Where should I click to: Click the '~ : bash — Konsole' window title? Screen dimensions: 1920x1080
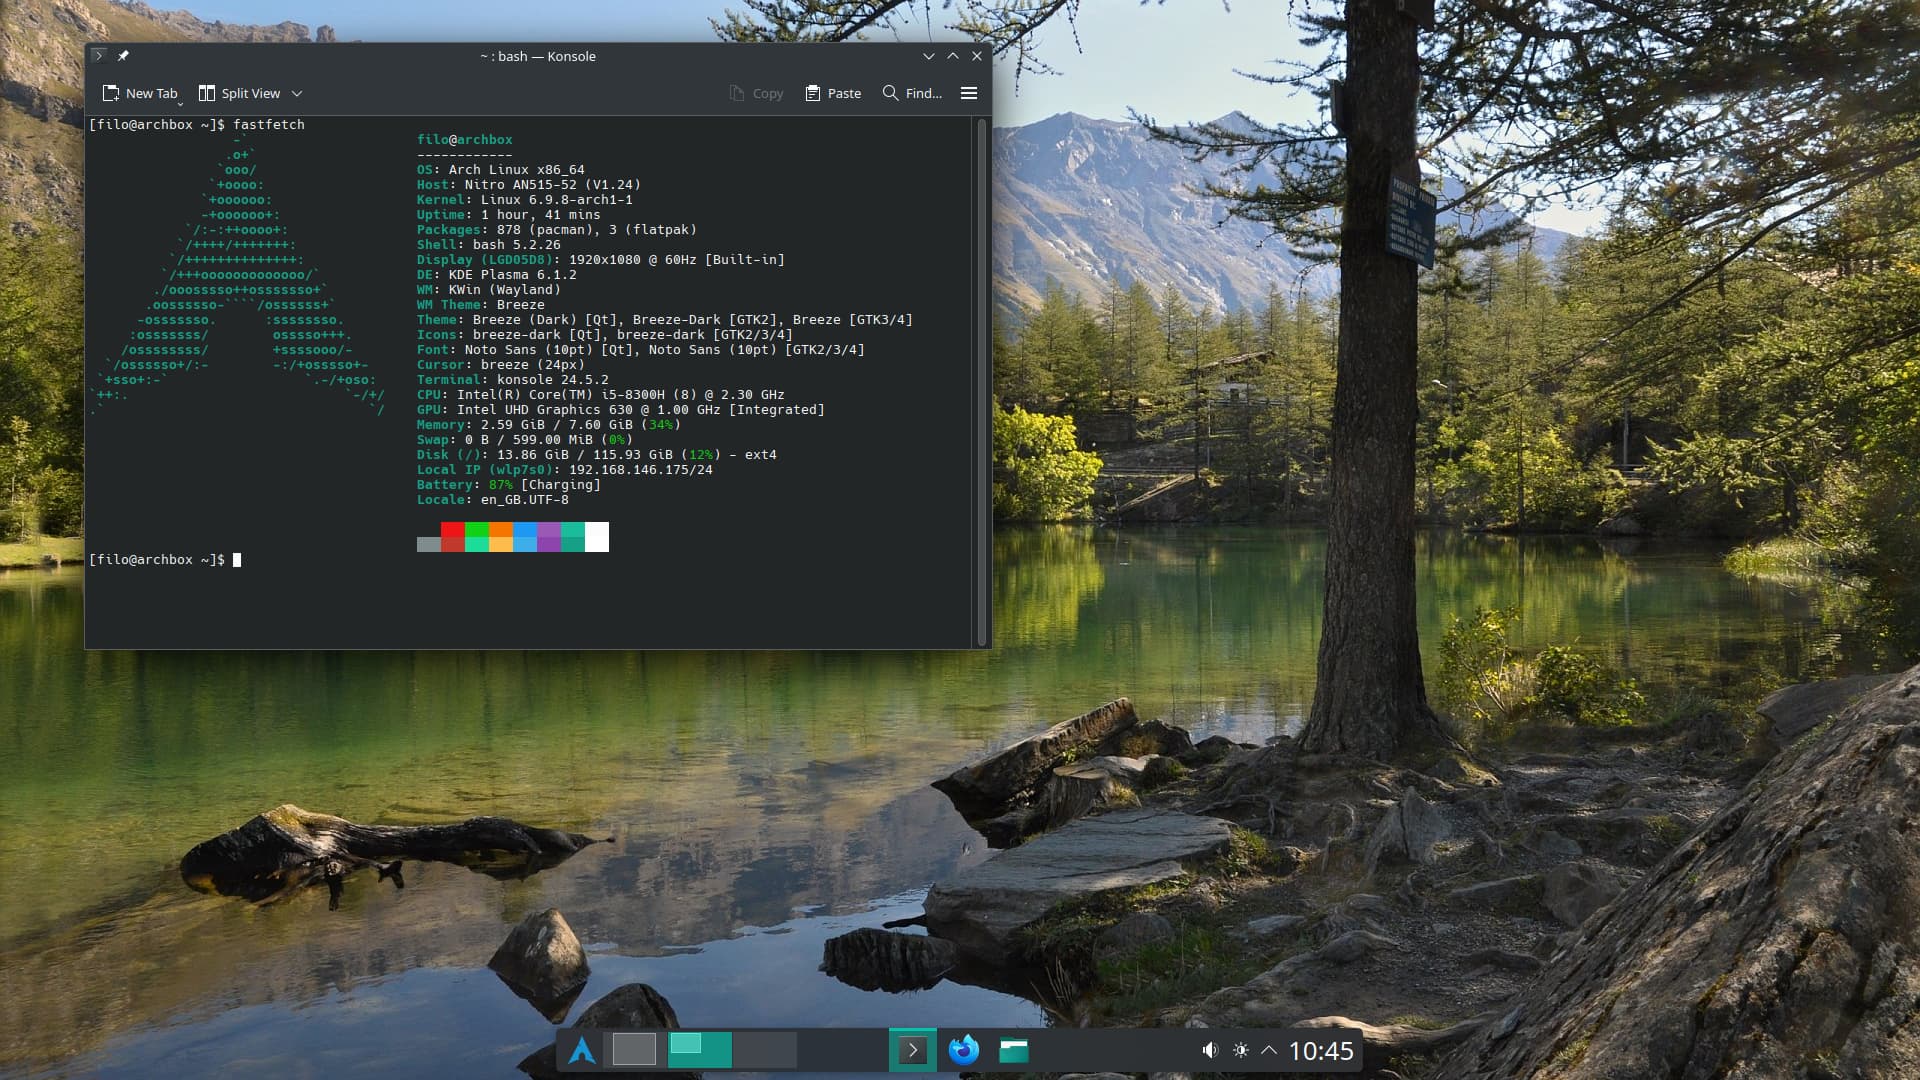538,56
